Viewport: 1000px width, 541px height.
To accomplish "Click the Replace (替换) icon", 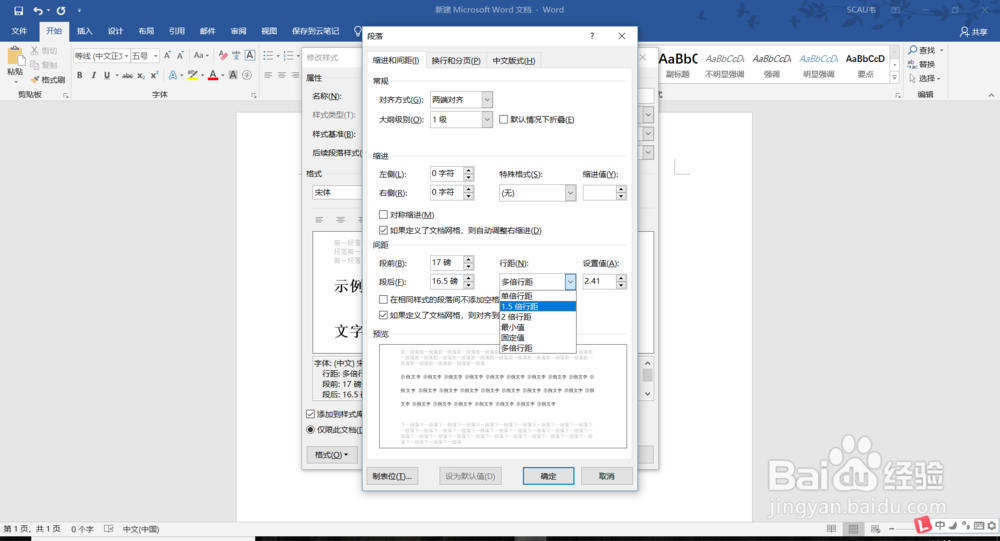I will point(913,64).
